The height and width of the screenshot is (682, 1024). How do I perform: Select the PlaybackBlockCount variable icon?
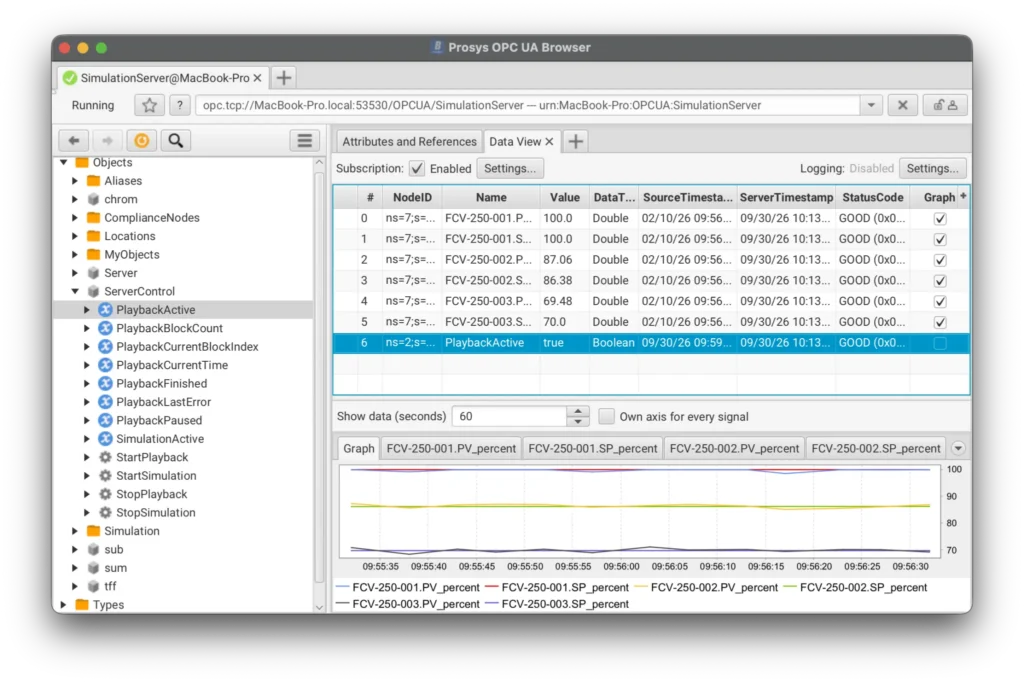105,328
